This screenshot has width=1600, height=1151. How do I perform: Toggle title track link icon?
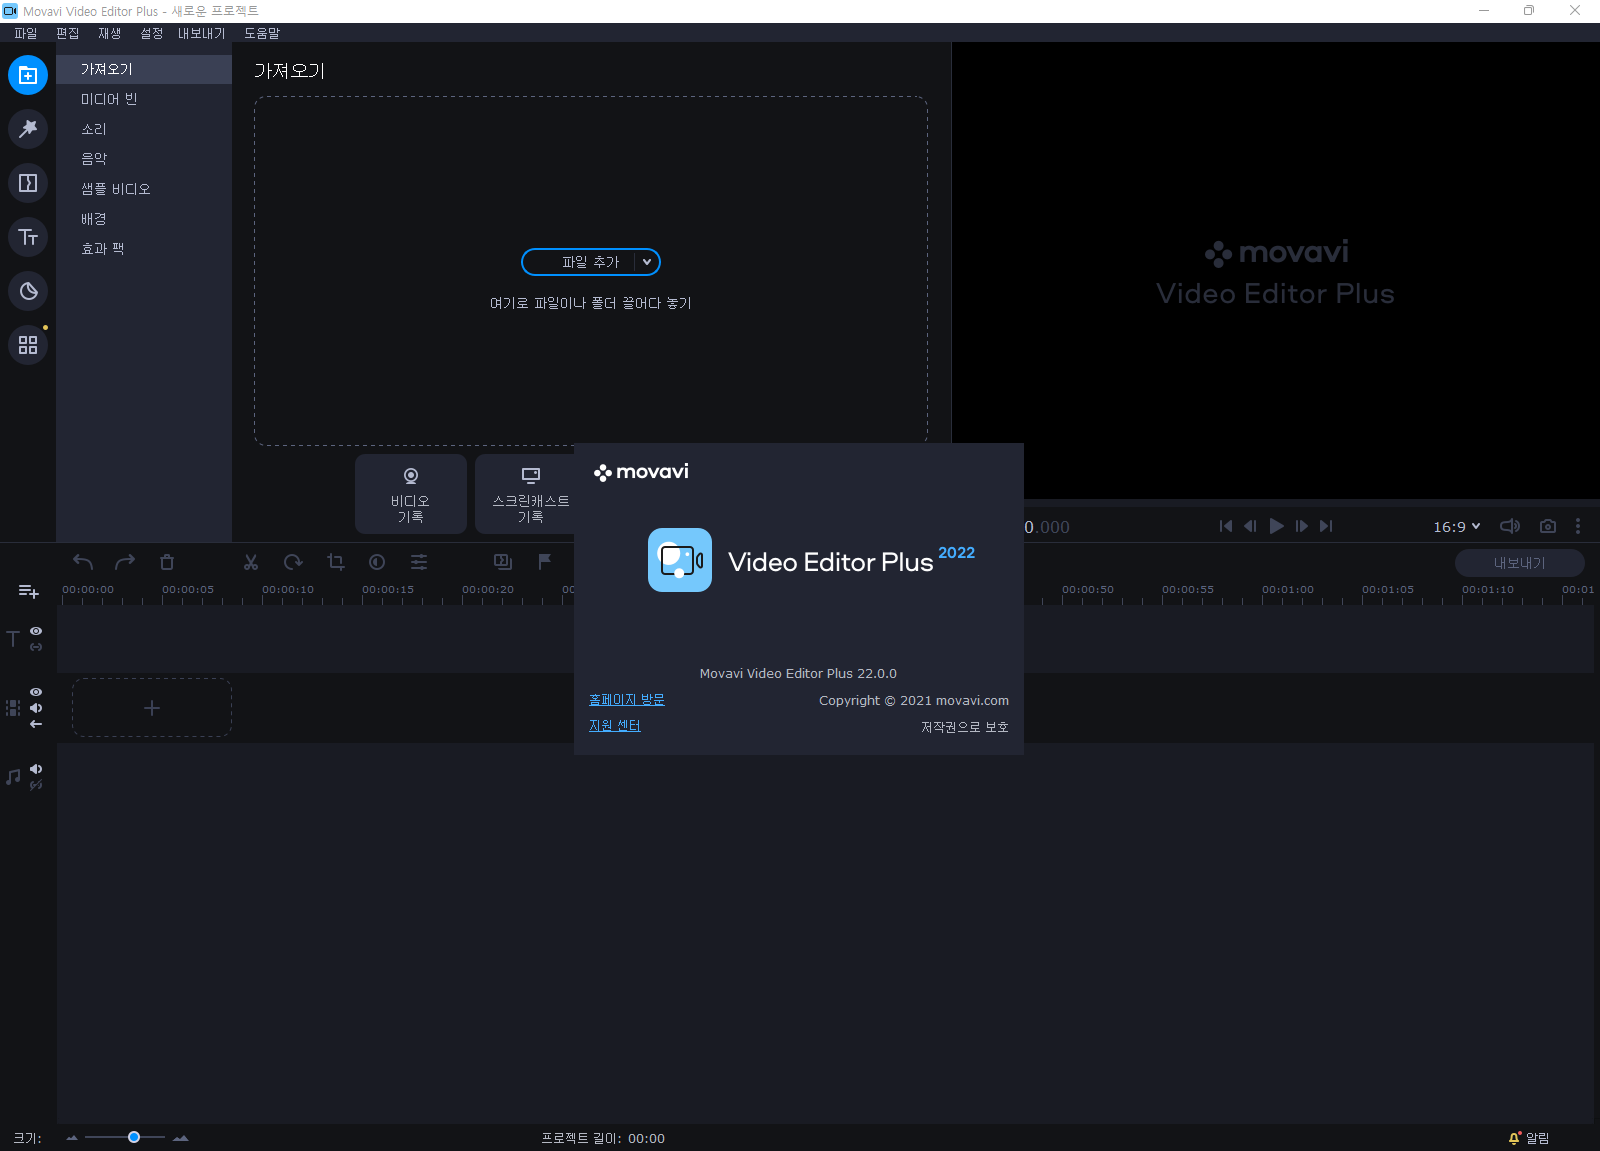pos(36,647)
